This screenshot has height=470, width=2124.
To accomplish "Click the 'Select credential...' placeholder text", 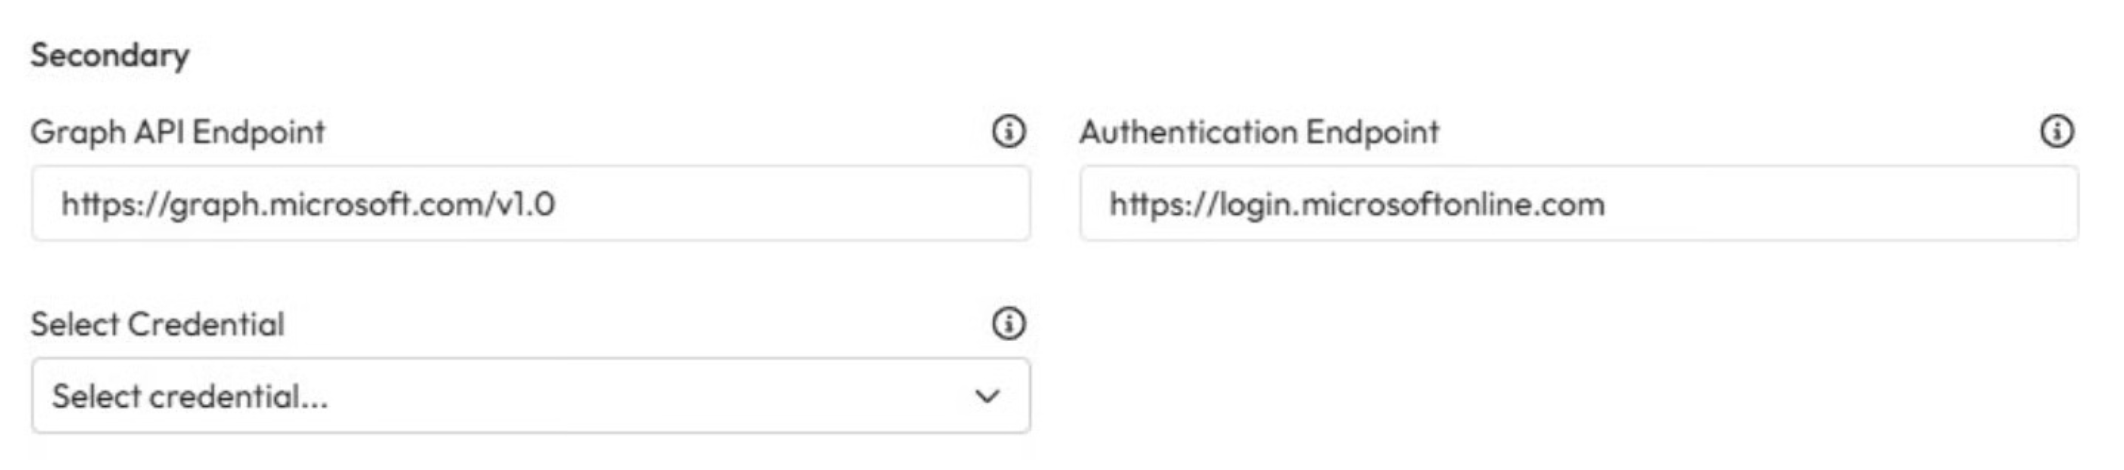I will click(190, 396).
